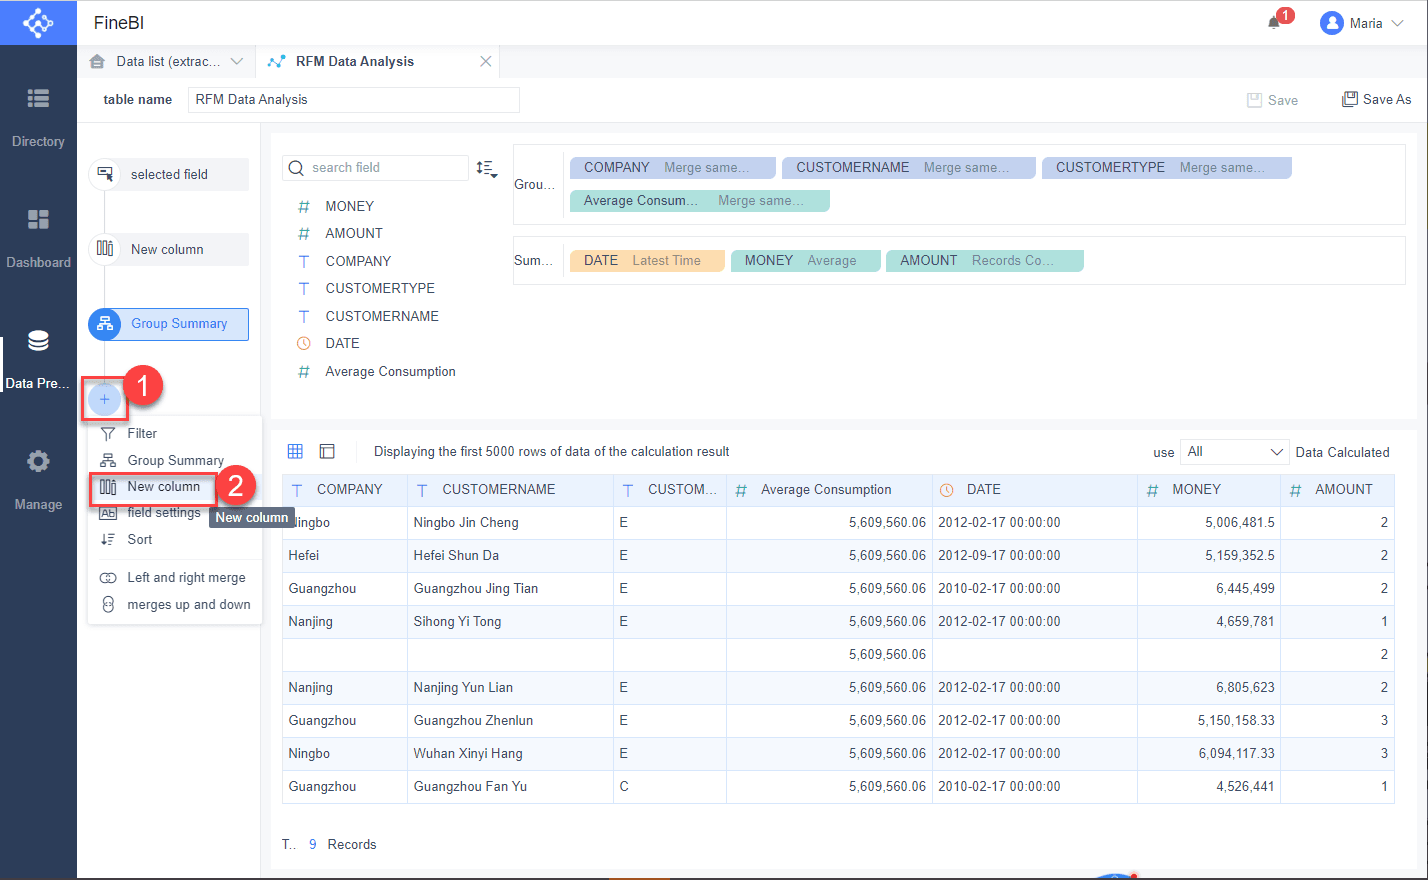Click the Hefei Shun Da cell
Image resolution: width=1428 pixels, height=880 pixels.
511,556
